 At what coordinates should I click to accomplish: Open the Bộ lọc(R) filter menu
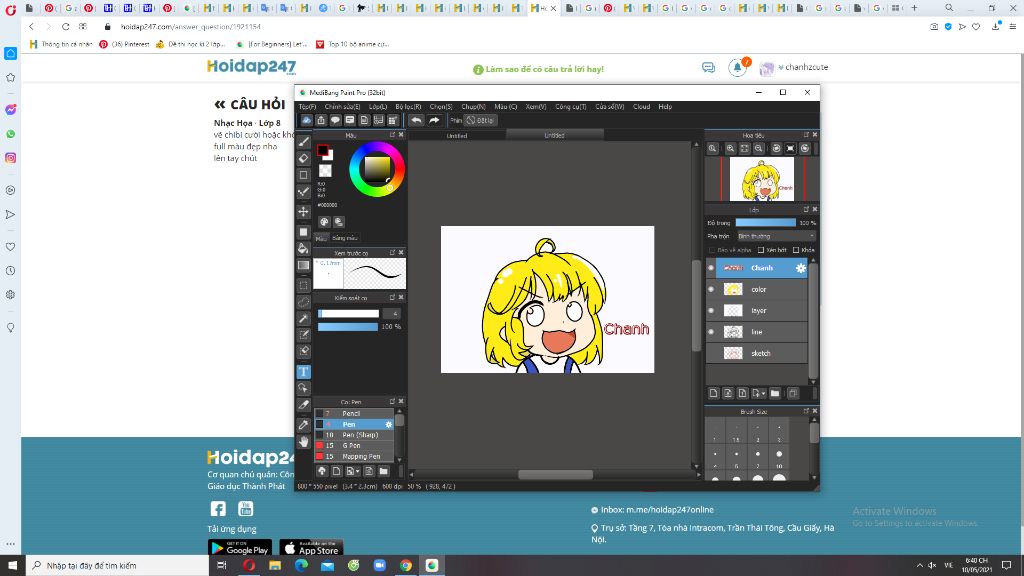(408, 106)
